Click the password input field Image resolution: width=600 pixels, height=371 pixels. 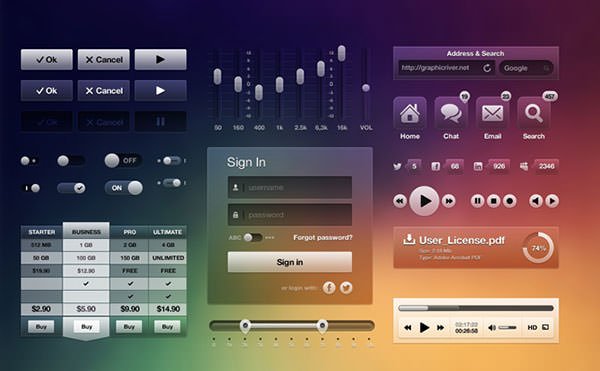tap(290, 215)
